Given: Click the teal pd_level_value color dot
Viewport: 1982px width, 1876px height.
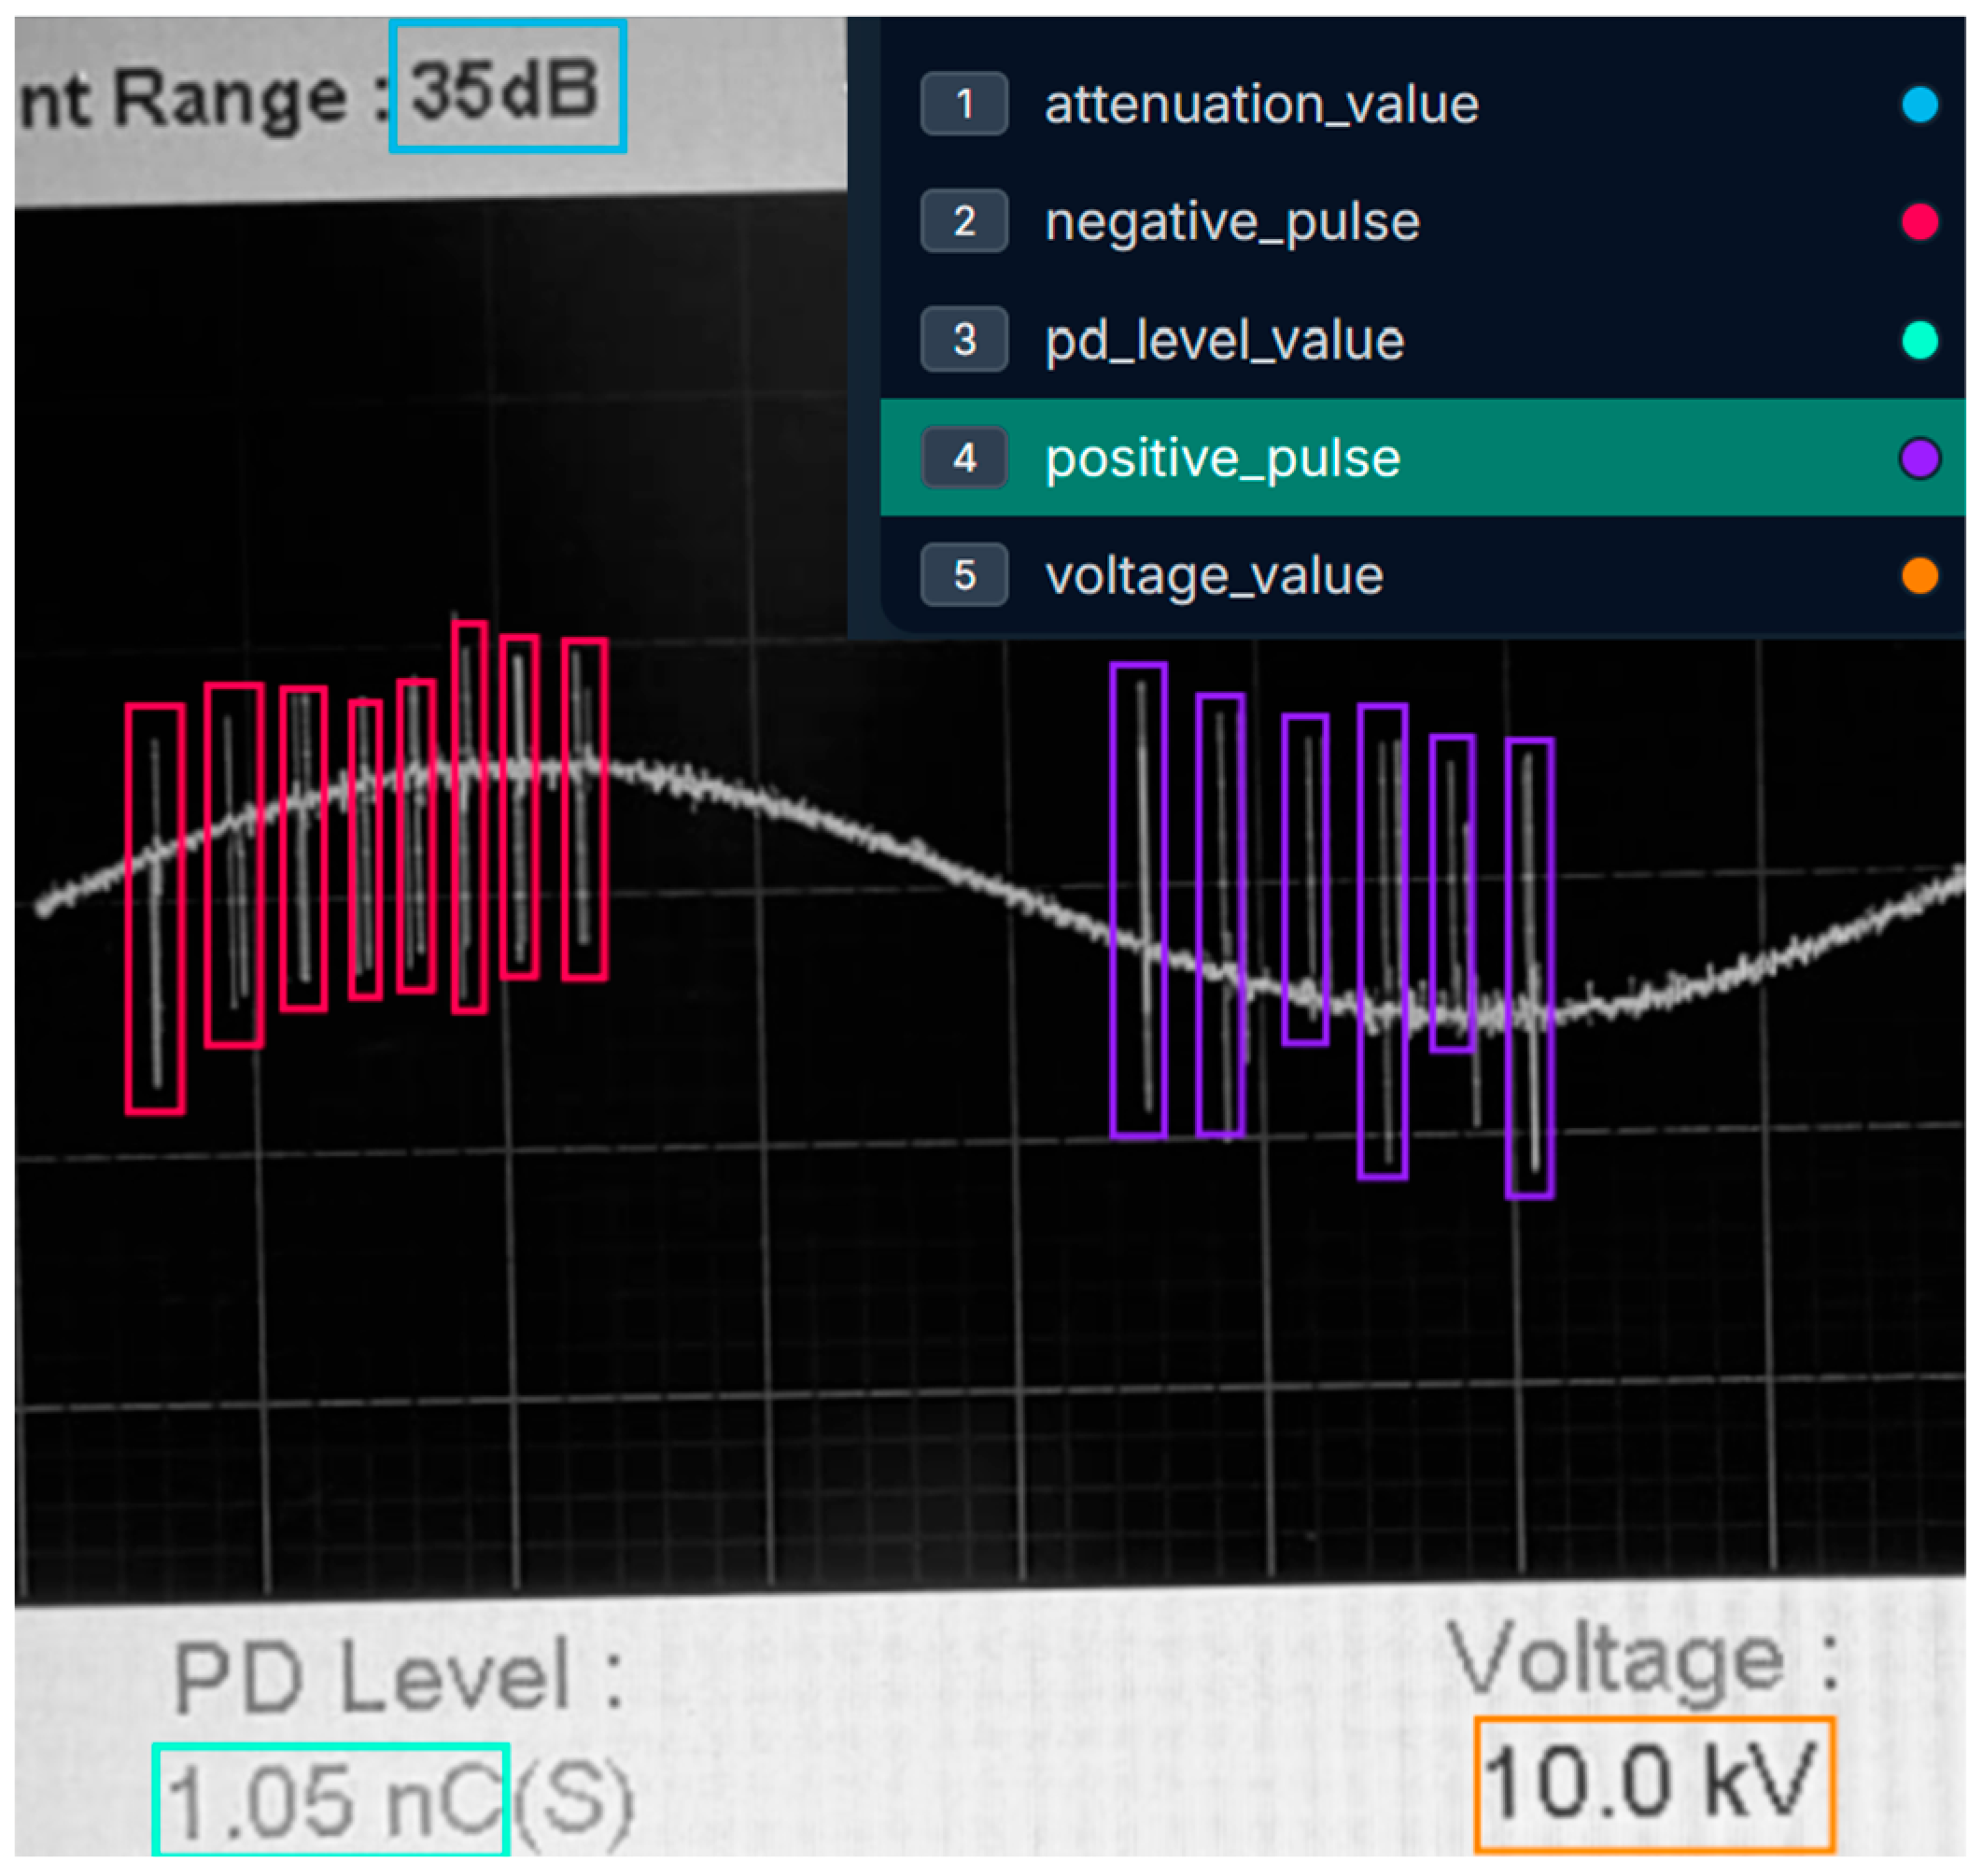Looking at the screenshot, I should click(1919, 340).
